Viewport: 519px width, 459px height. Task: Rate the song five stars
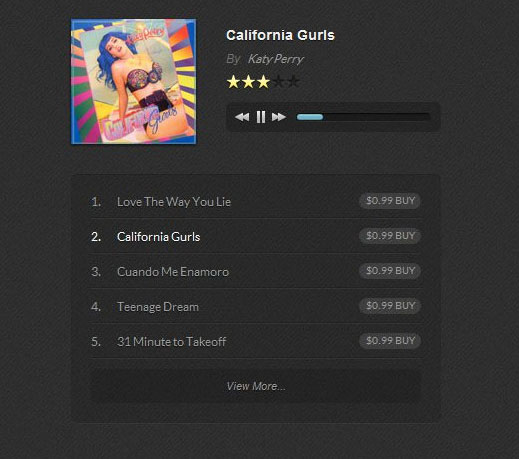293,82
